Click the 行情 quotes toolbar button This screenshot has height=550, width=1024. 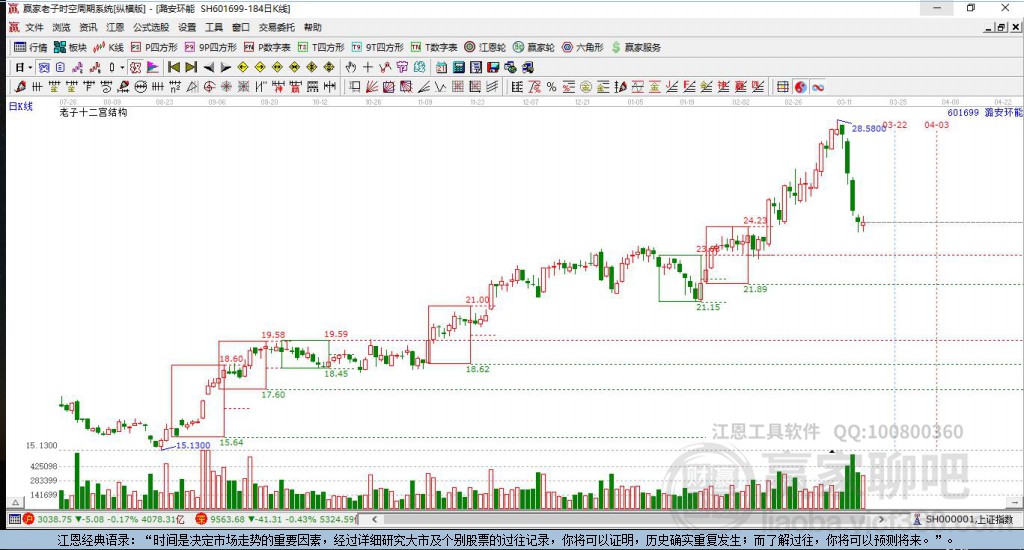(x=31, y=47)
